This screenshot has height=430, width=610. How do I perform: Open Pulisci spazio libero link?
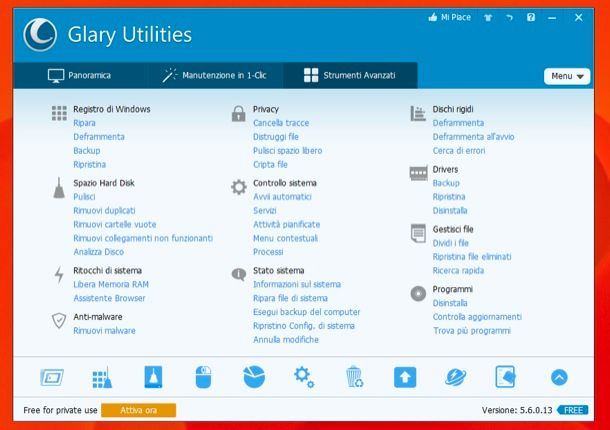(x=287, y=151)
